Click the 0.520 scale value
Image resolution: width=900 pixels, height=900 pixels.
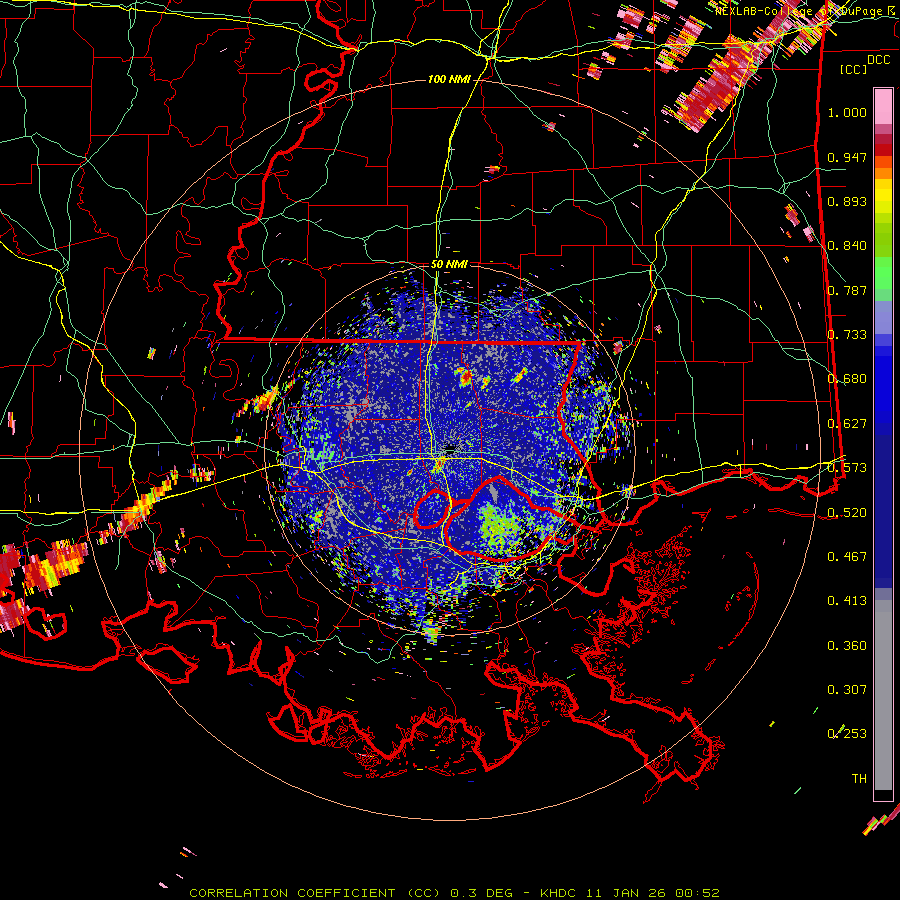pos(847,512)
